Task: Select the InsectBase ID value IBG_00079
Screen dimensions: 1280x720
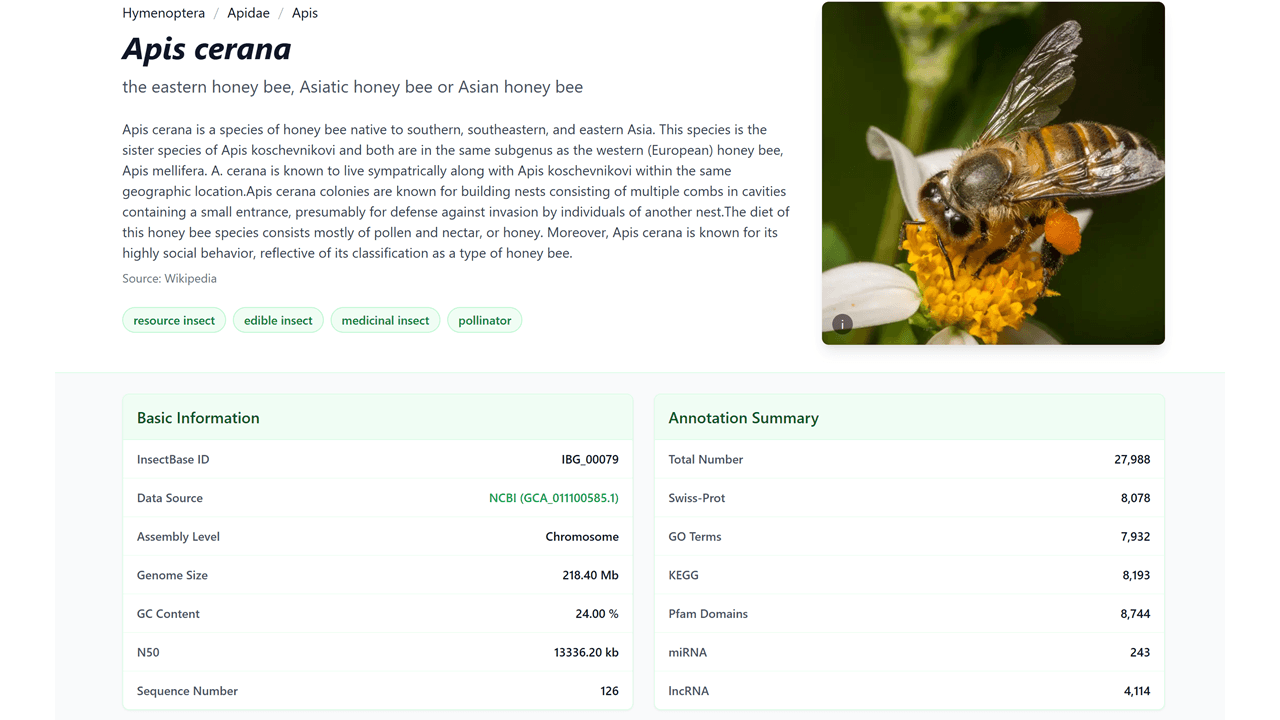Action: click(x=589, y=460)
